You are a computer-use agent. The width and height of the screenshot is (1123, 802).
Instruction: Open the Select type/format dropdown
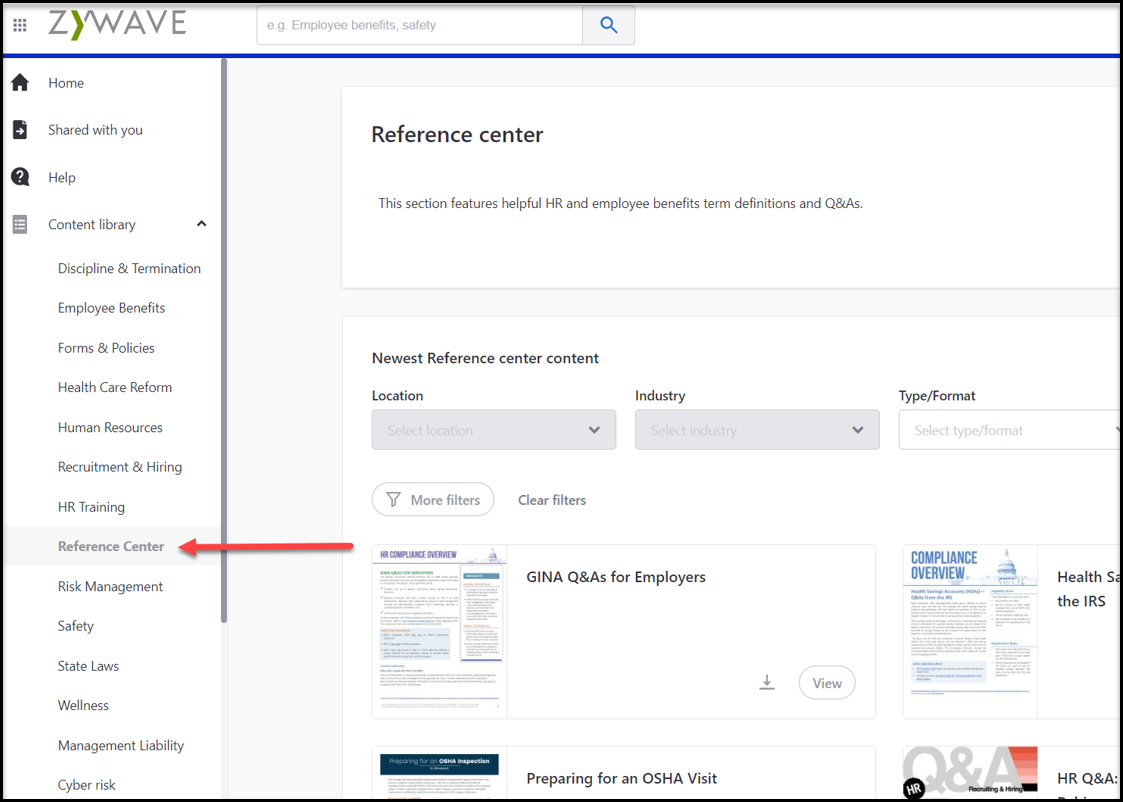(x=1010, y=429)
